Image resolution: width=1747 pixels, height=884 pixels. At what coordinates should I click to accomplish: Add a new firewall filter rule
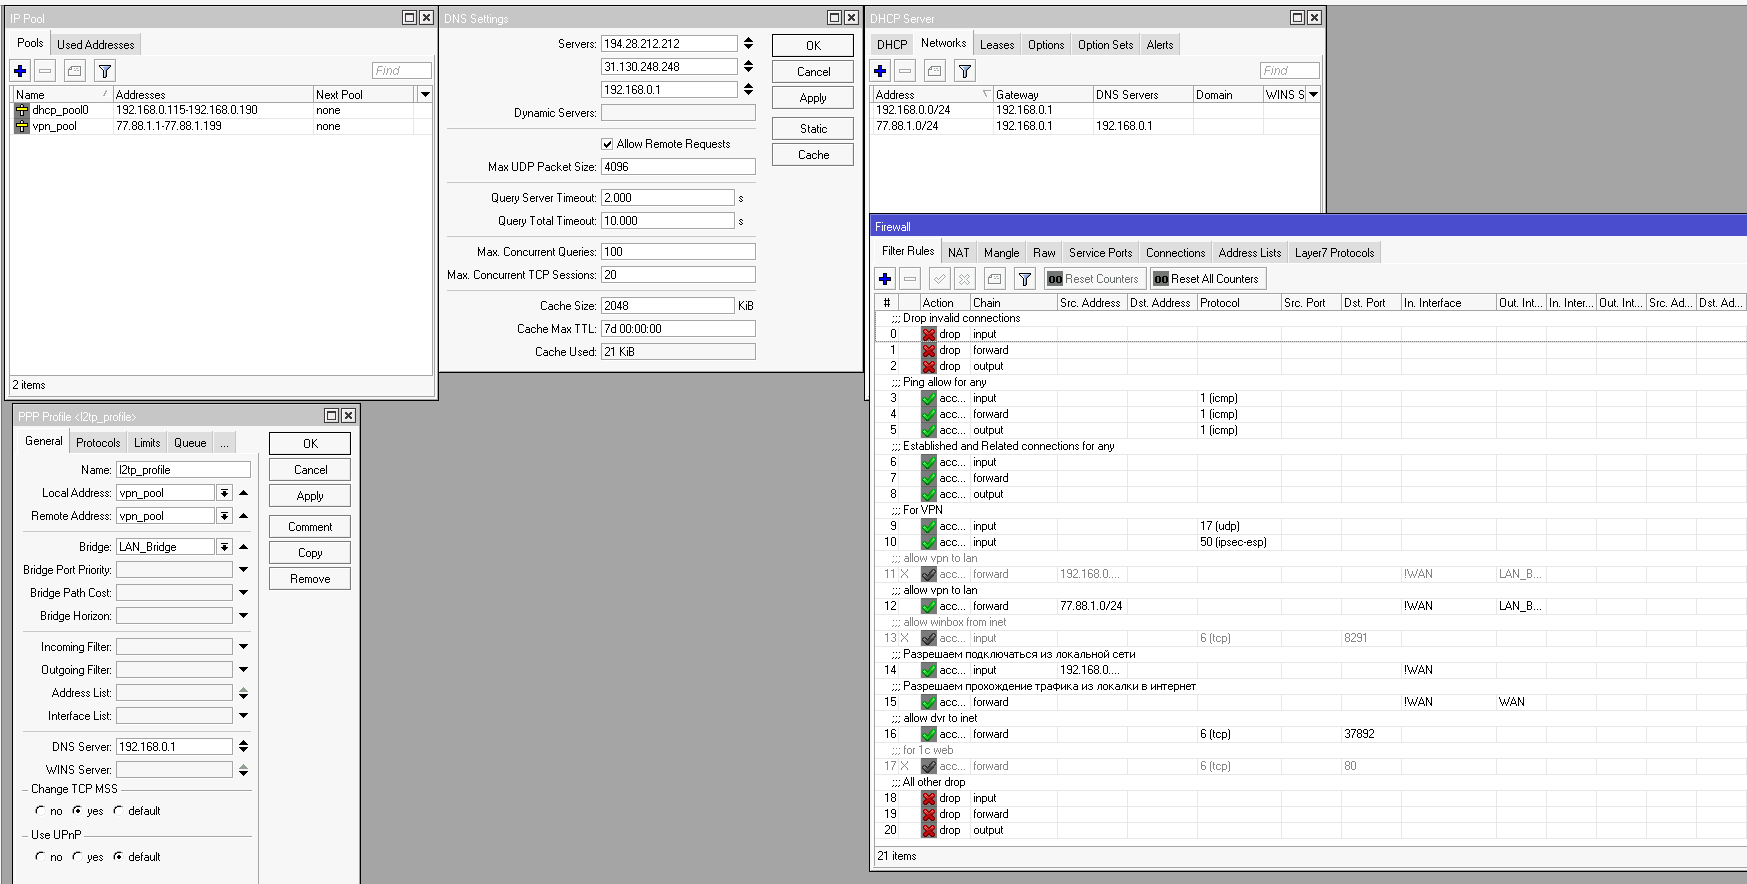click(x=885, y=279)
